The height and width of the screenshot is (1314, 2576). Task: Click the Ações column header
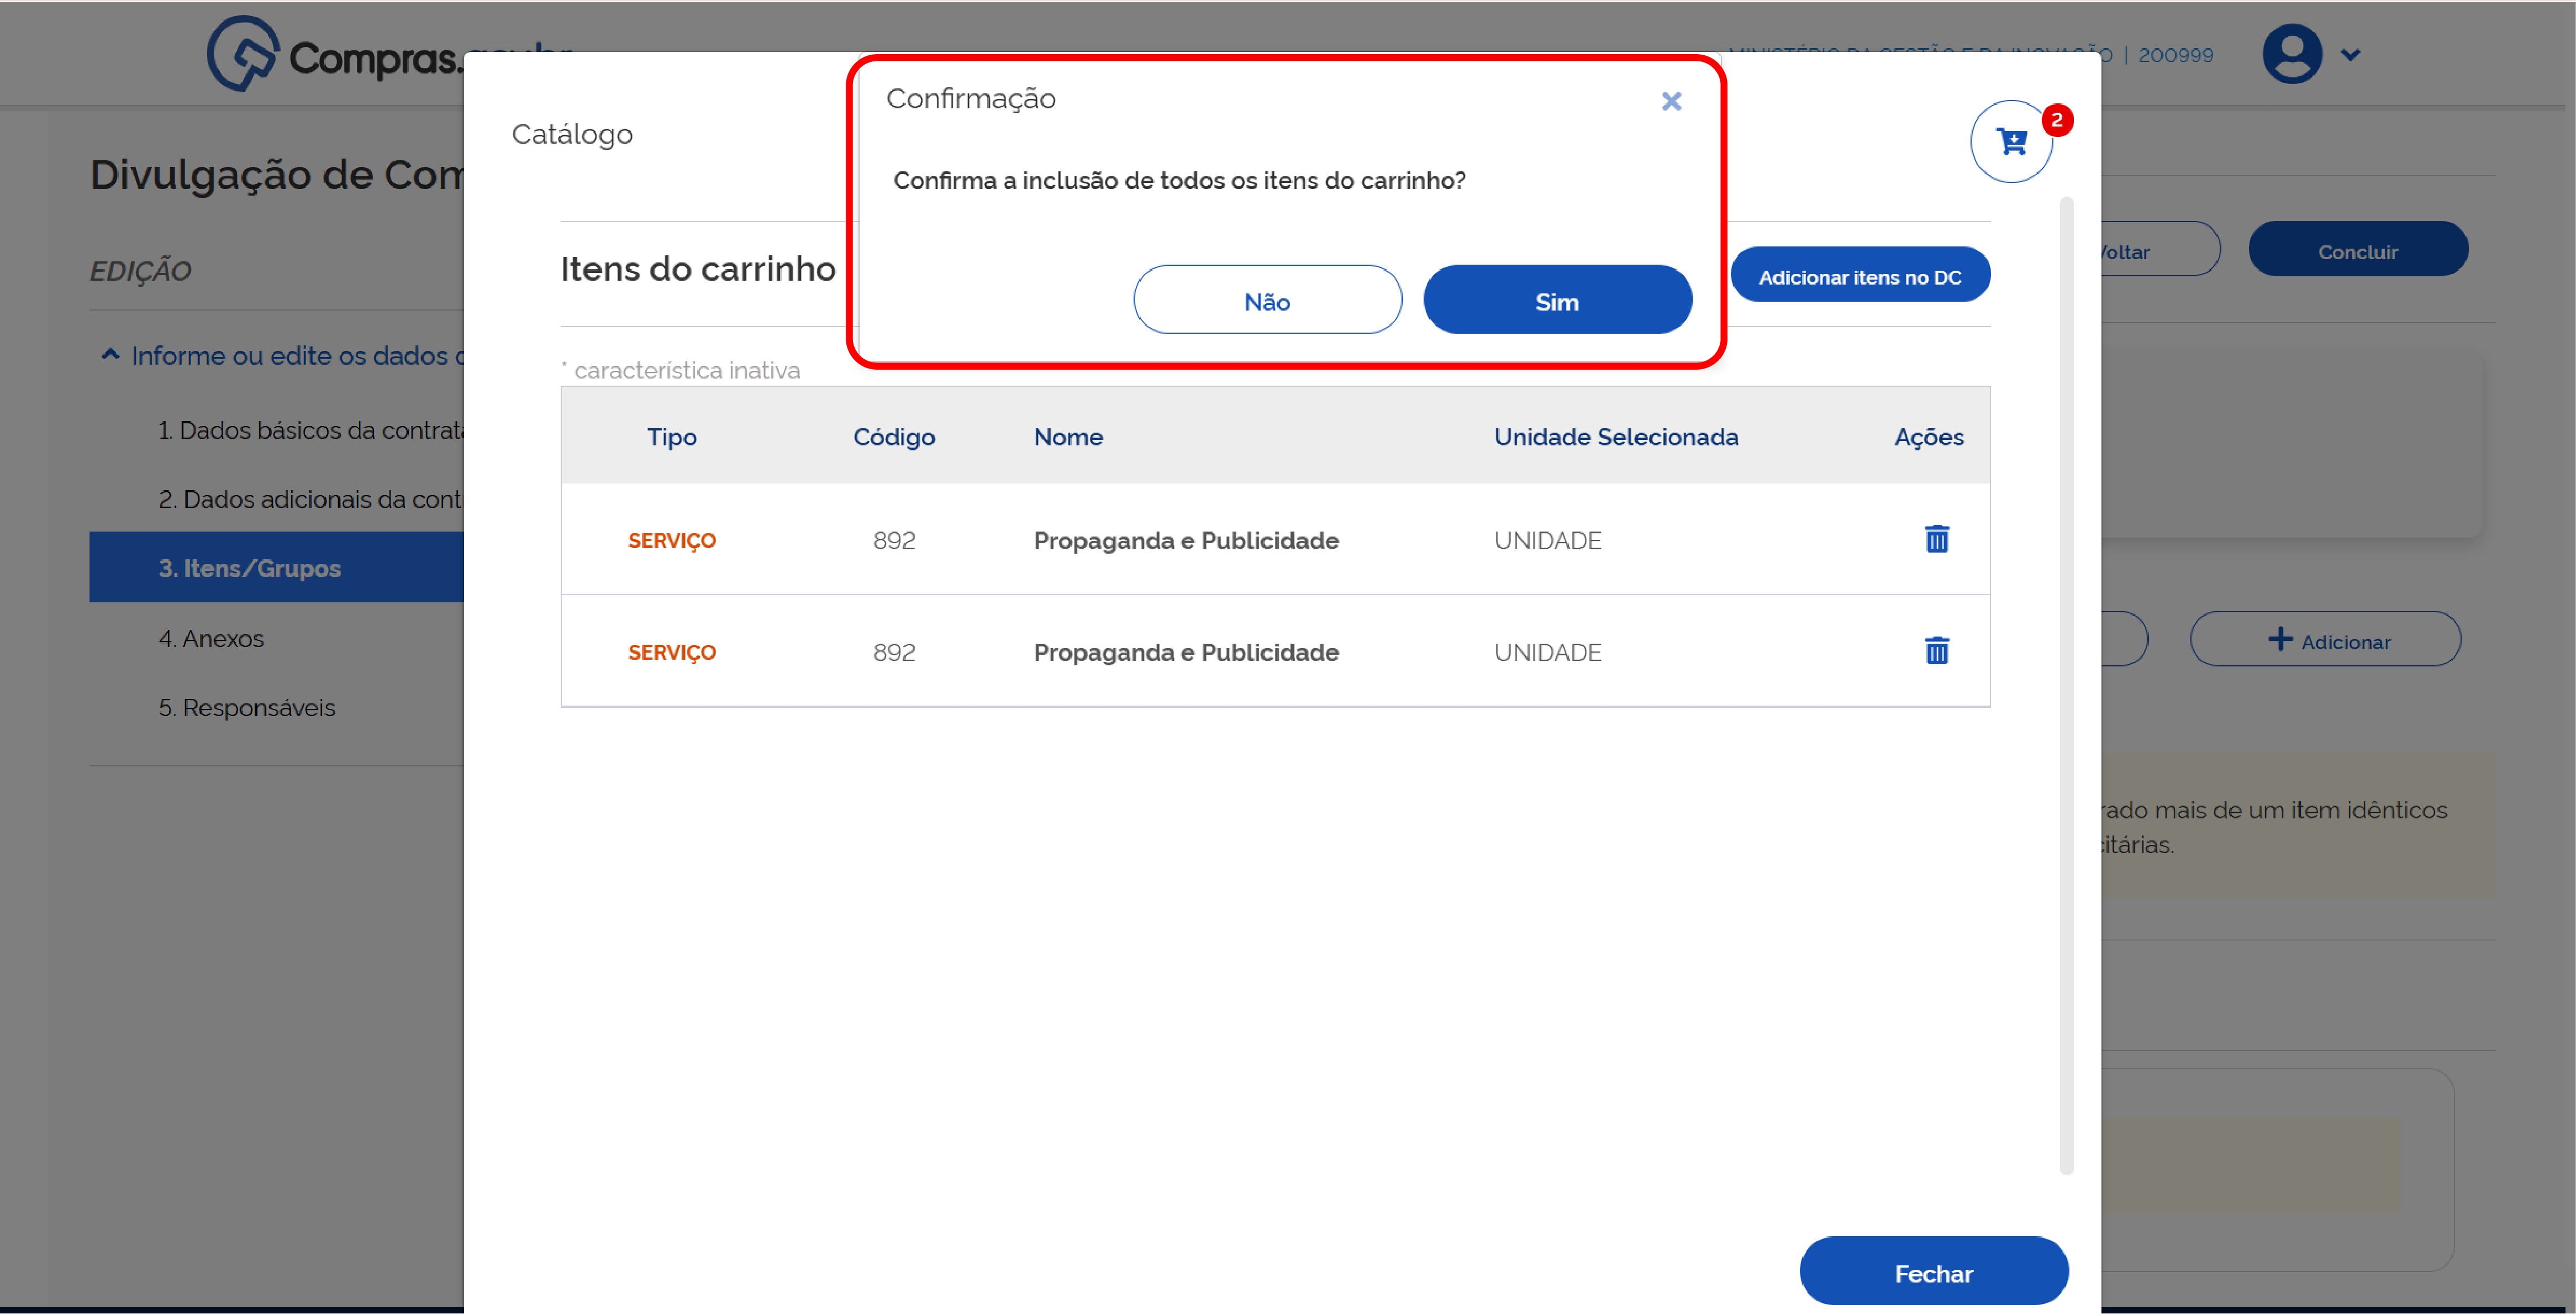1929,437
